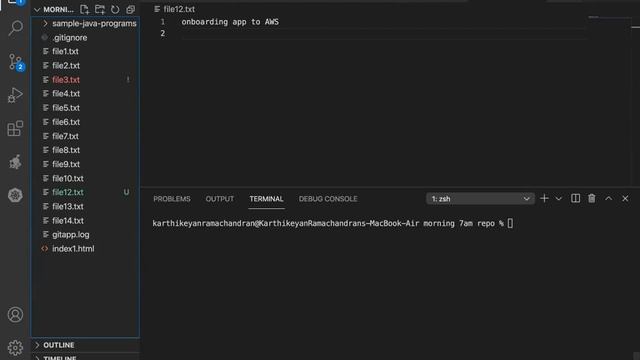Open file1.txt in the explorer

coord(85,51)
